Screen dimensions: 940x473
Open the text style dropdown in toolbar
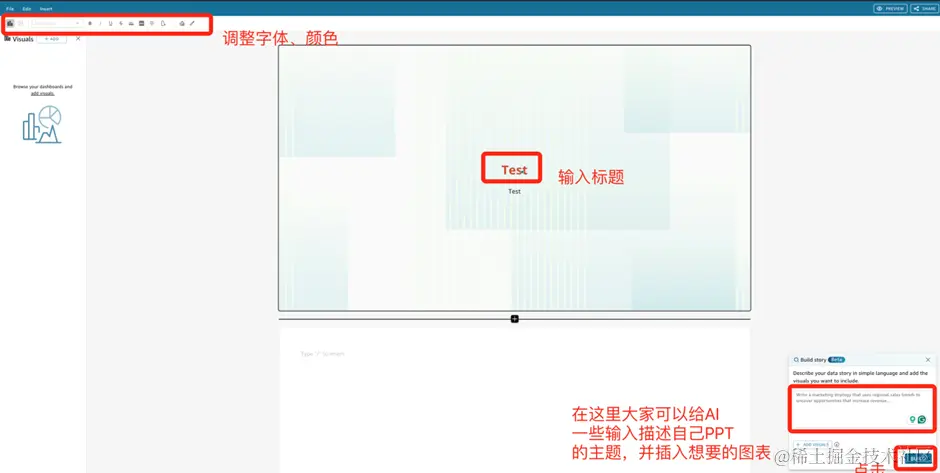[56, 23]
